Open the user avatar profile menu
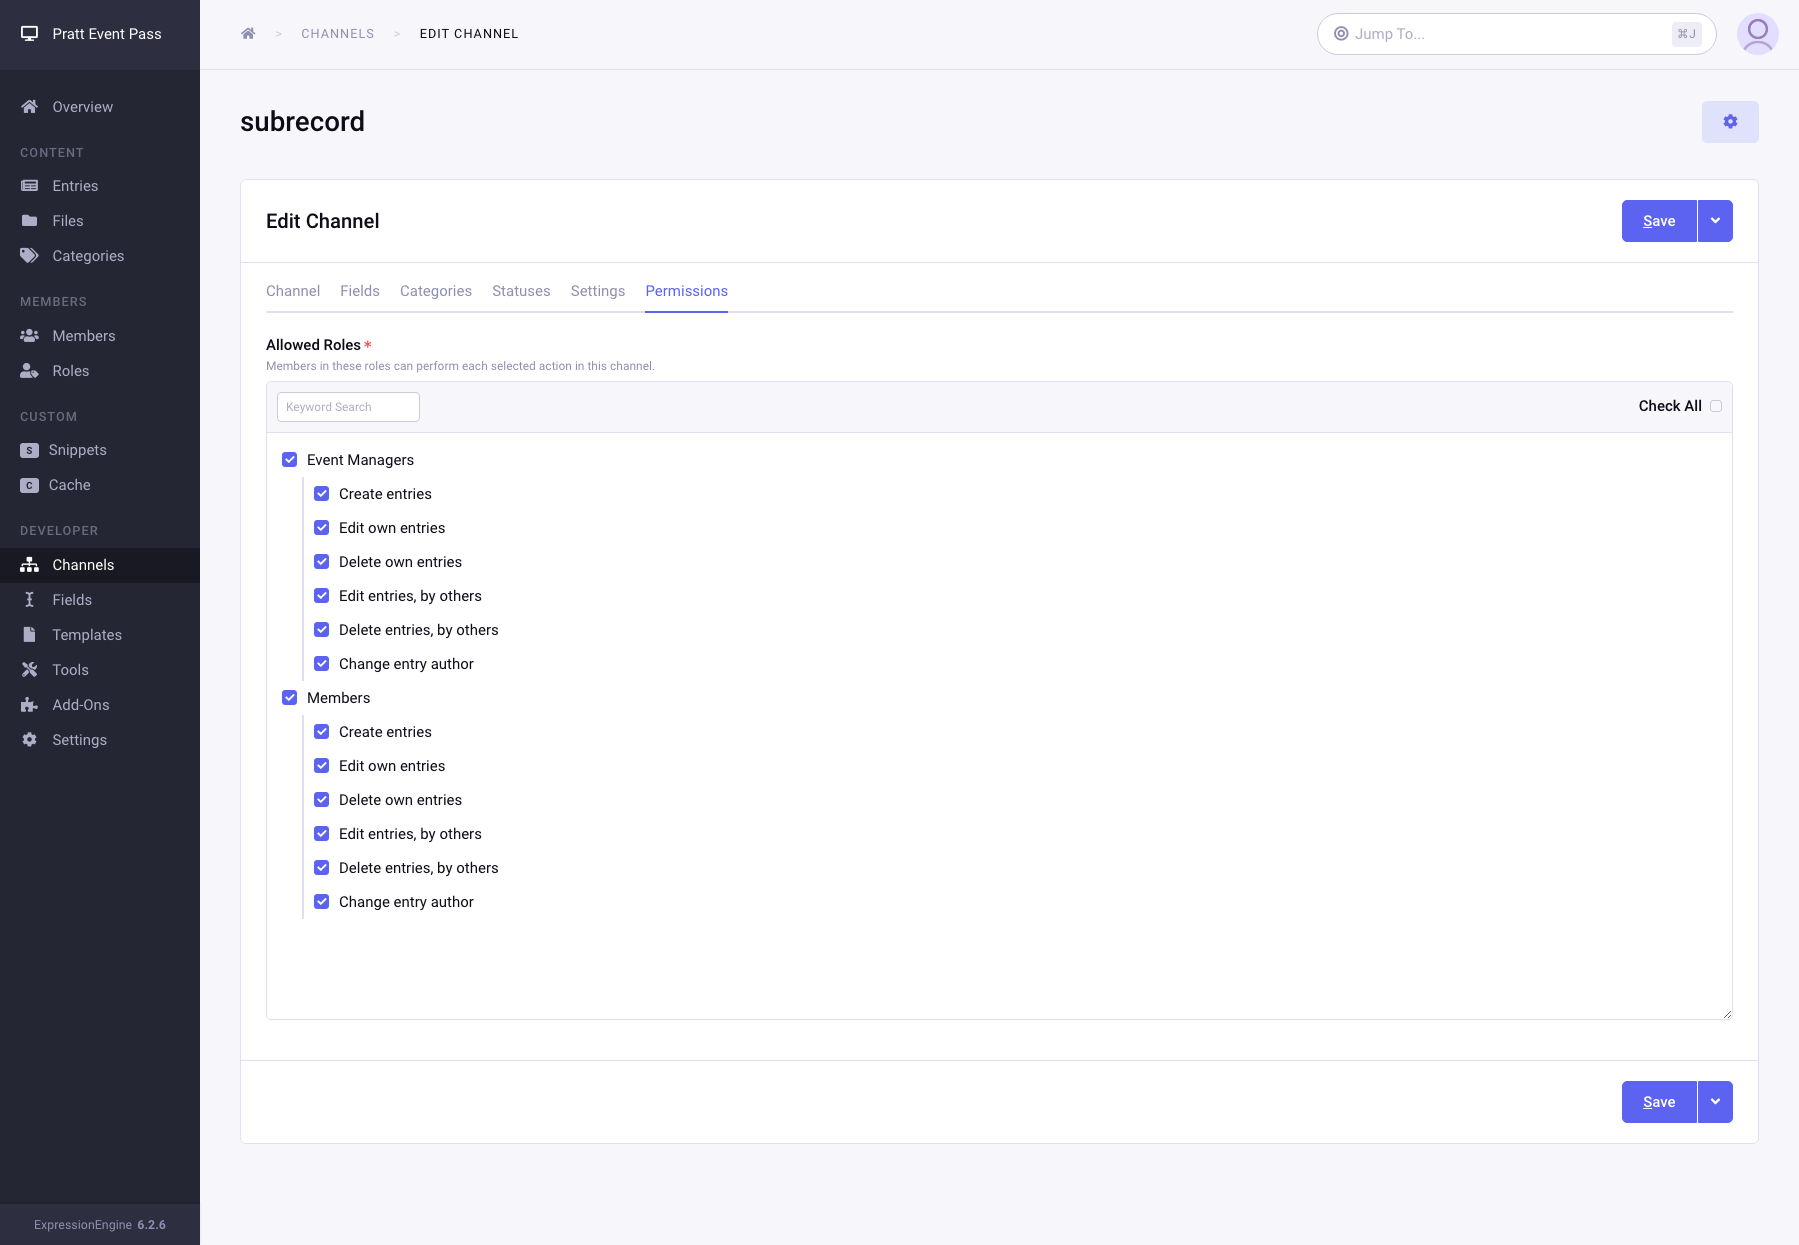The width and height of the screenshot is (1799, 1245). click(x=1757, y=34)
